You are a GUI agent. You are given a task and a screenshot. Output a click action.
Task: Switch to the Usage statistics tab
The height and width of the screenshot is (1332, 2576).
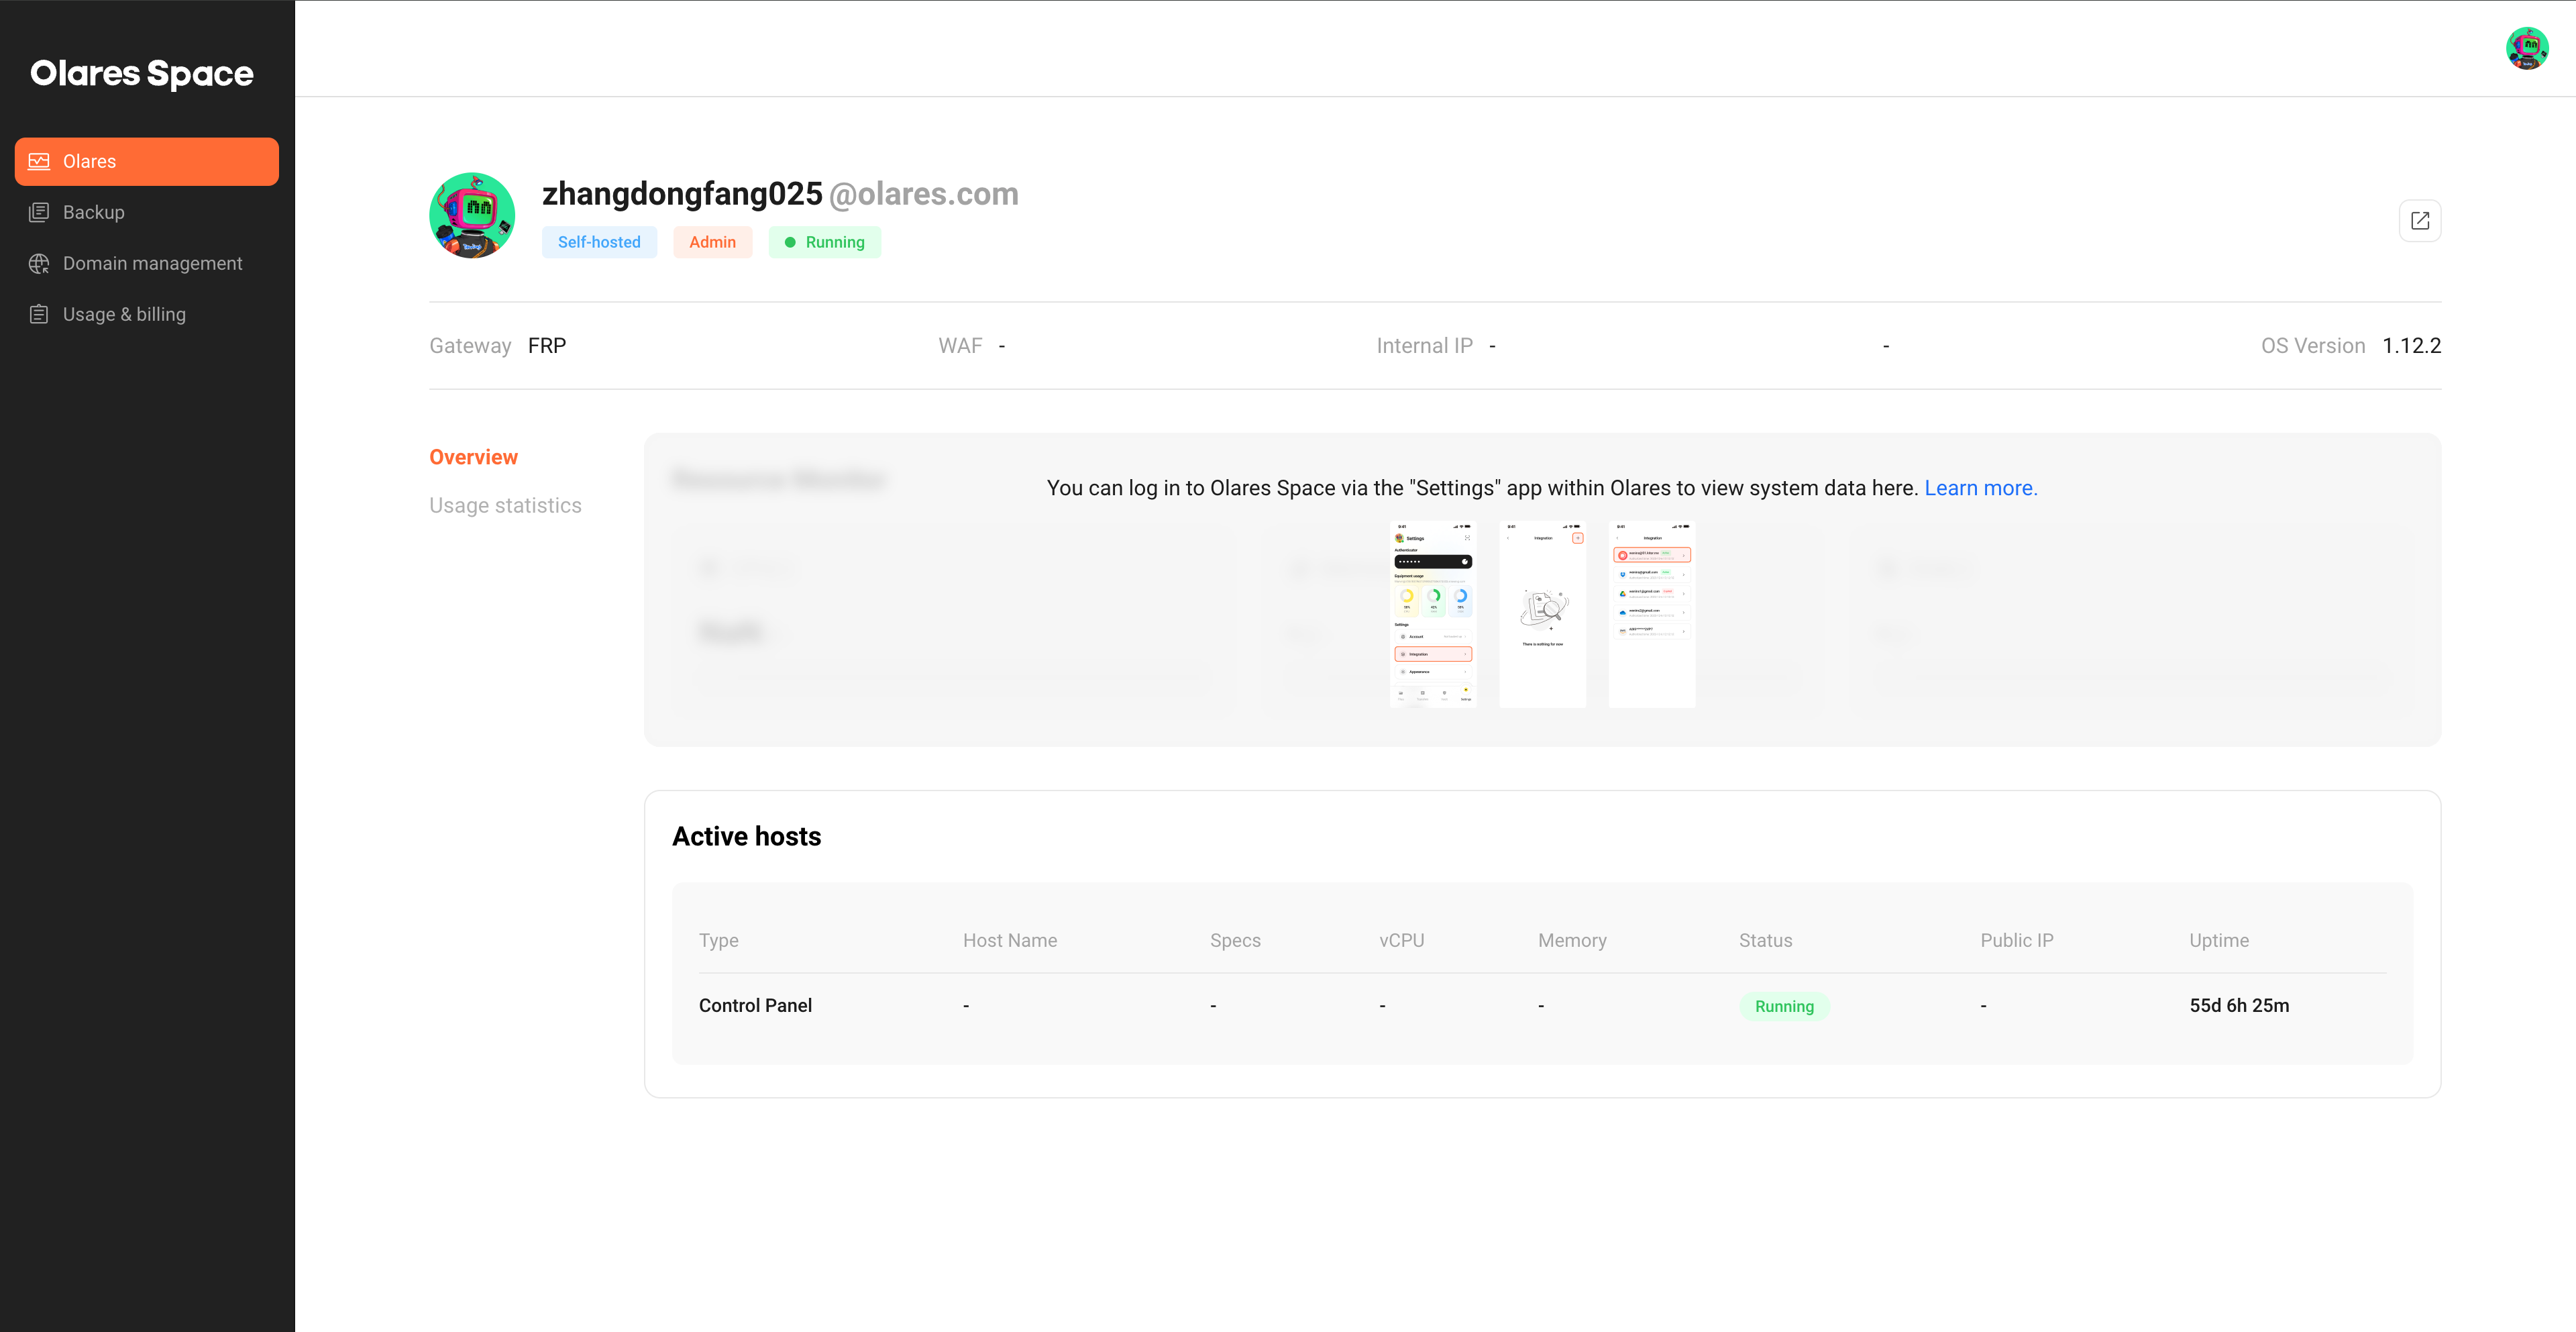[505, 505]
